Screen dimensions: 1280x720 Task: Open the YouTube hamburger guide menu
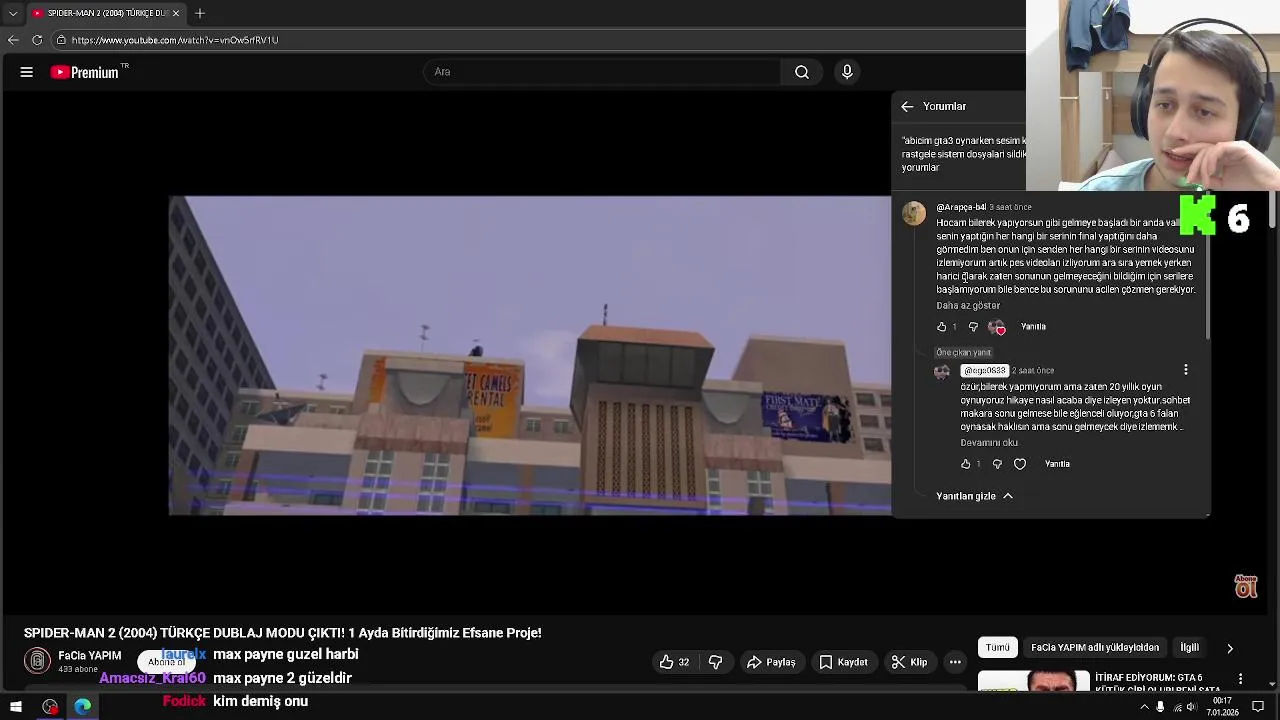pyautogui.click(x=27, y=72)
